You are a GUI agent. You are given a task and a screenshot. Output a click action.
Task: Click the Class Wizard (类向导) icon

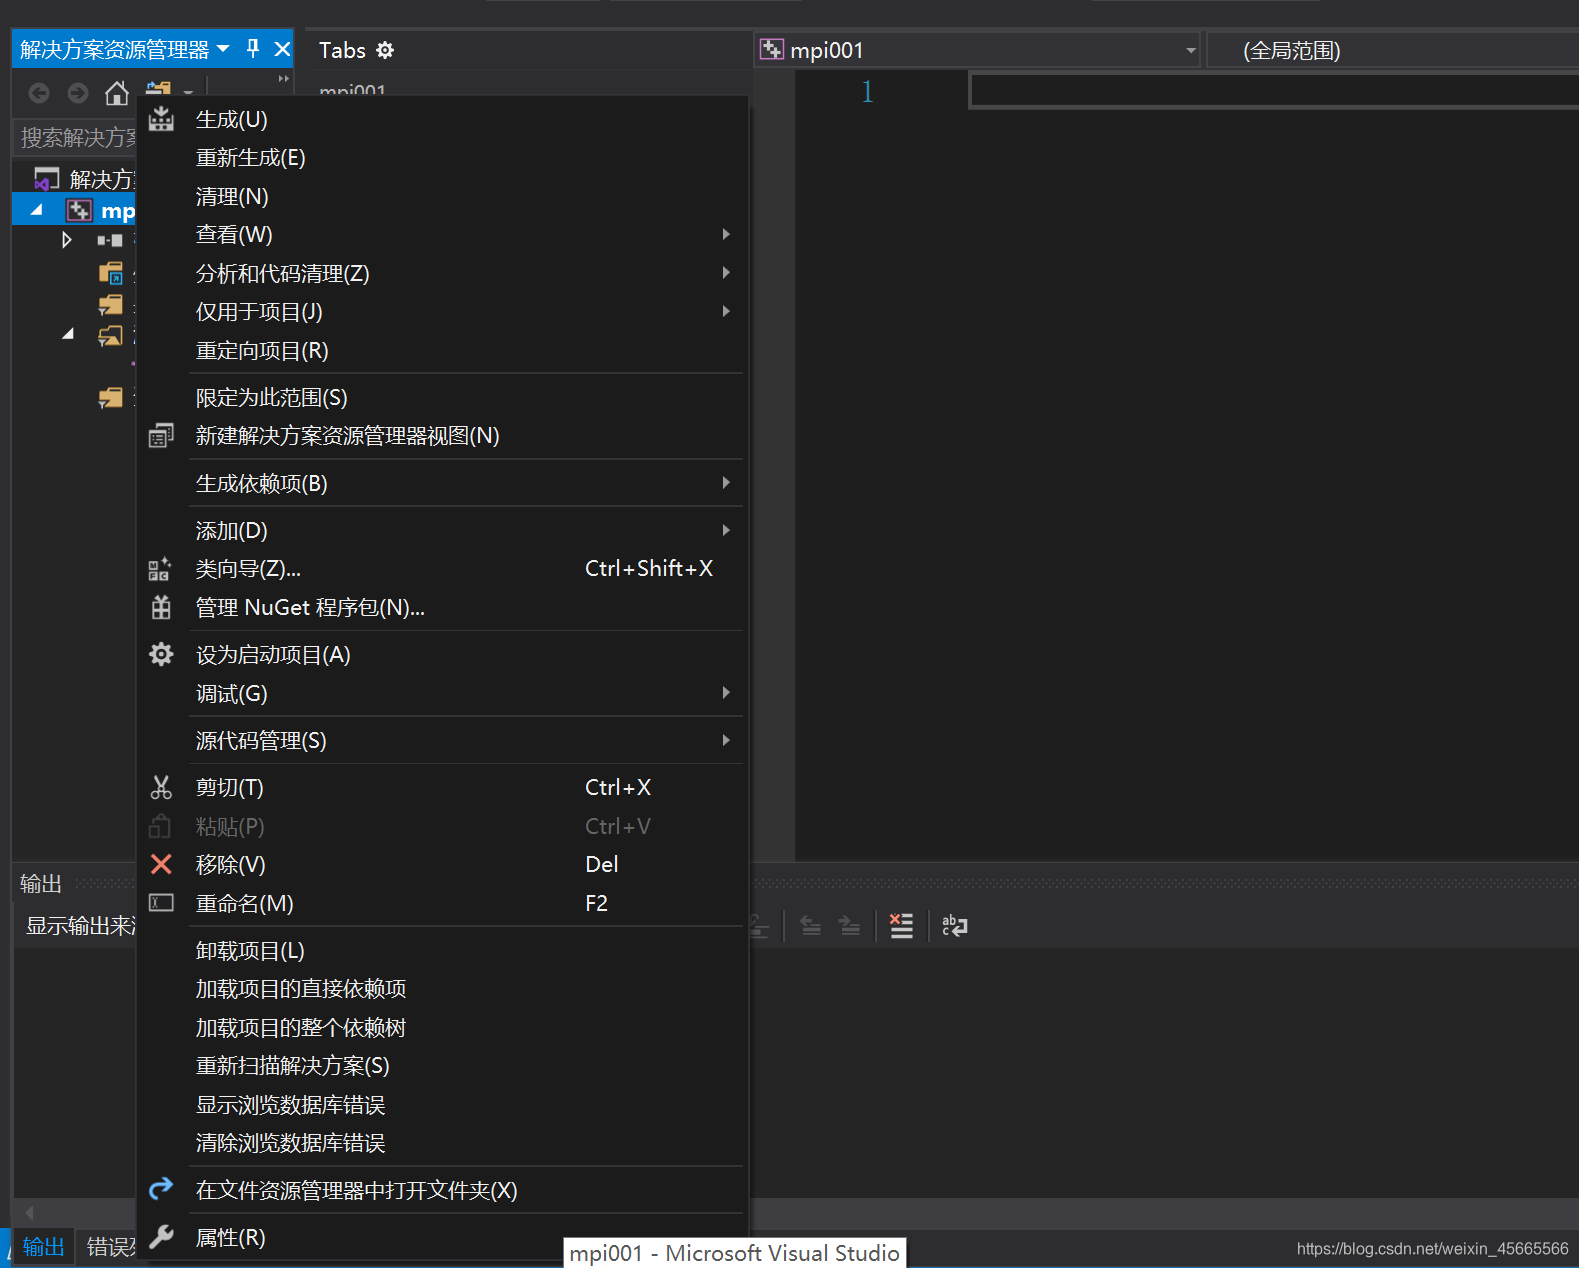coord(160,569)
